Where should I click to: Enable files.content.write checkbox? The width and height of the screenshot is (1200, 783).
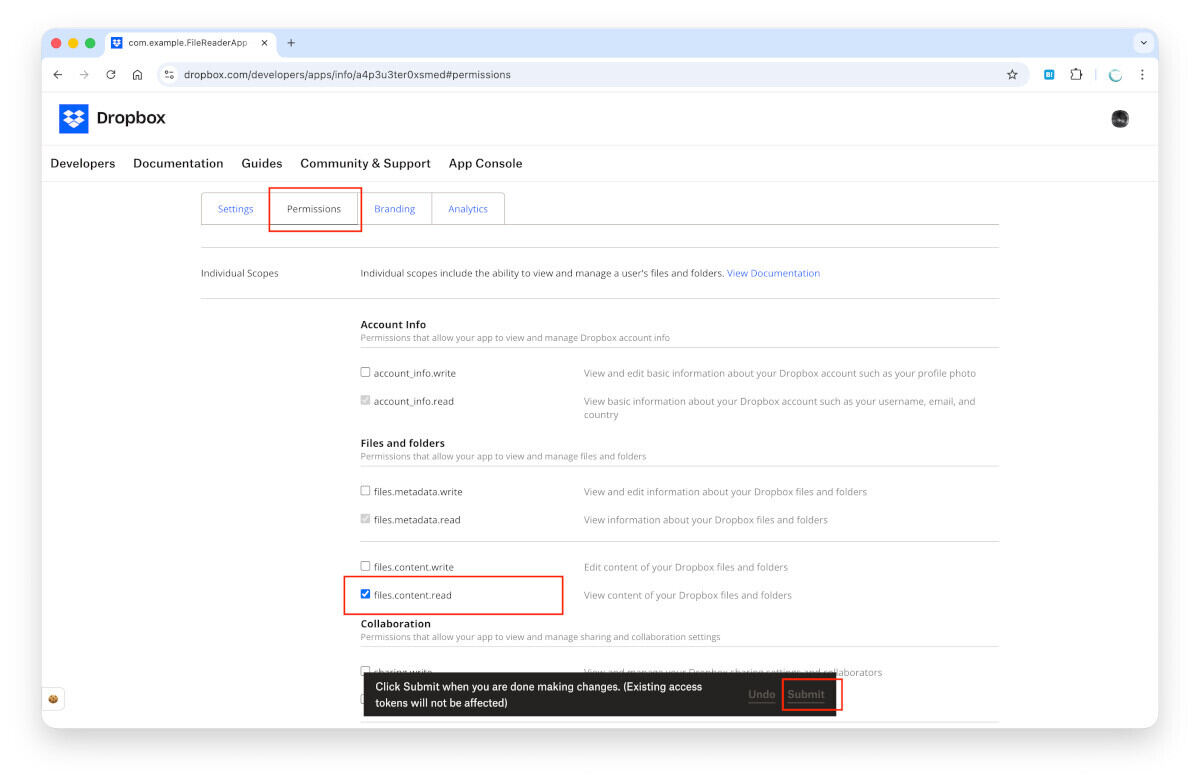365,566
